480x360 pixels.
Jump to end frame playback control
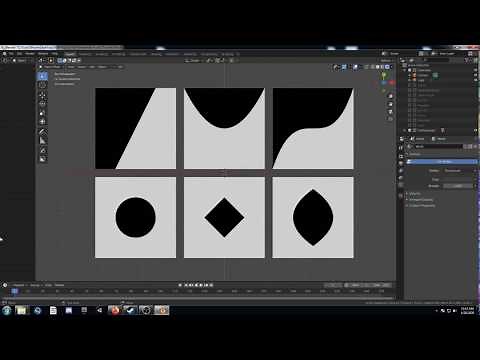pos(211,285)
